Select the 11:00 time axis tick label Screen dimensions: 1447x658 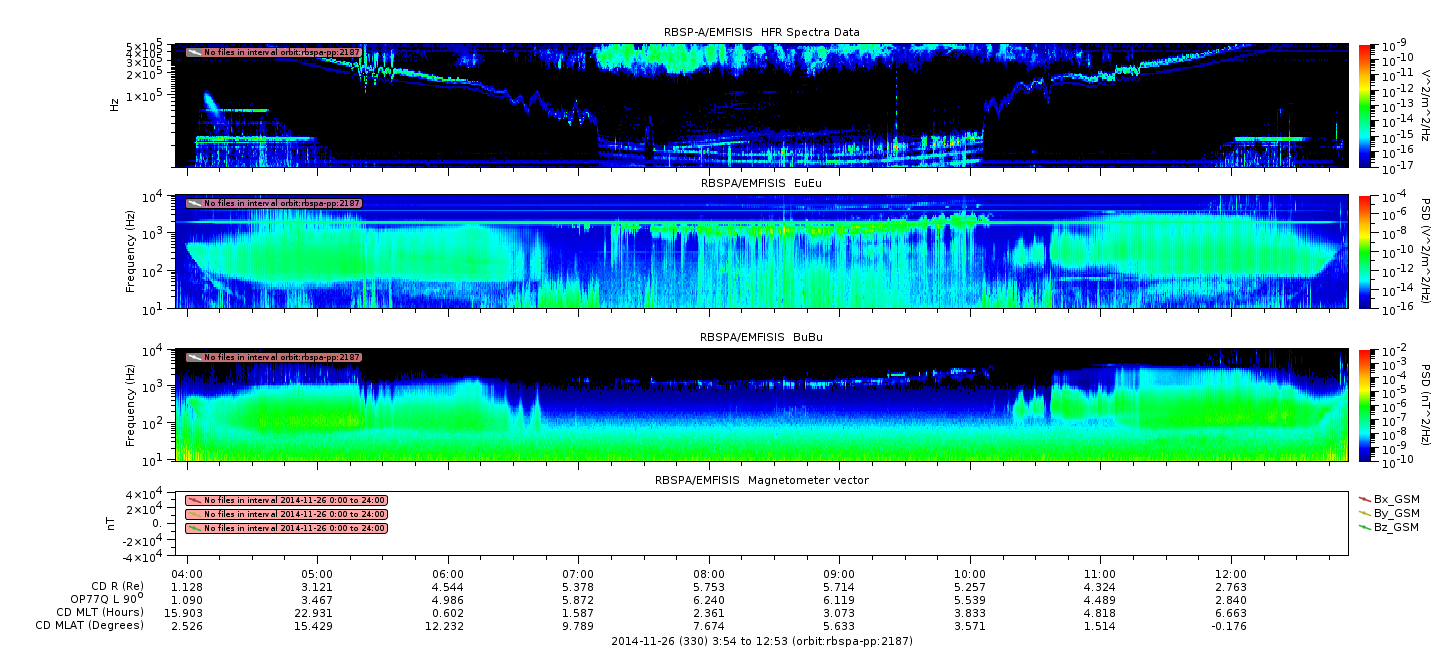point(1100,574)
